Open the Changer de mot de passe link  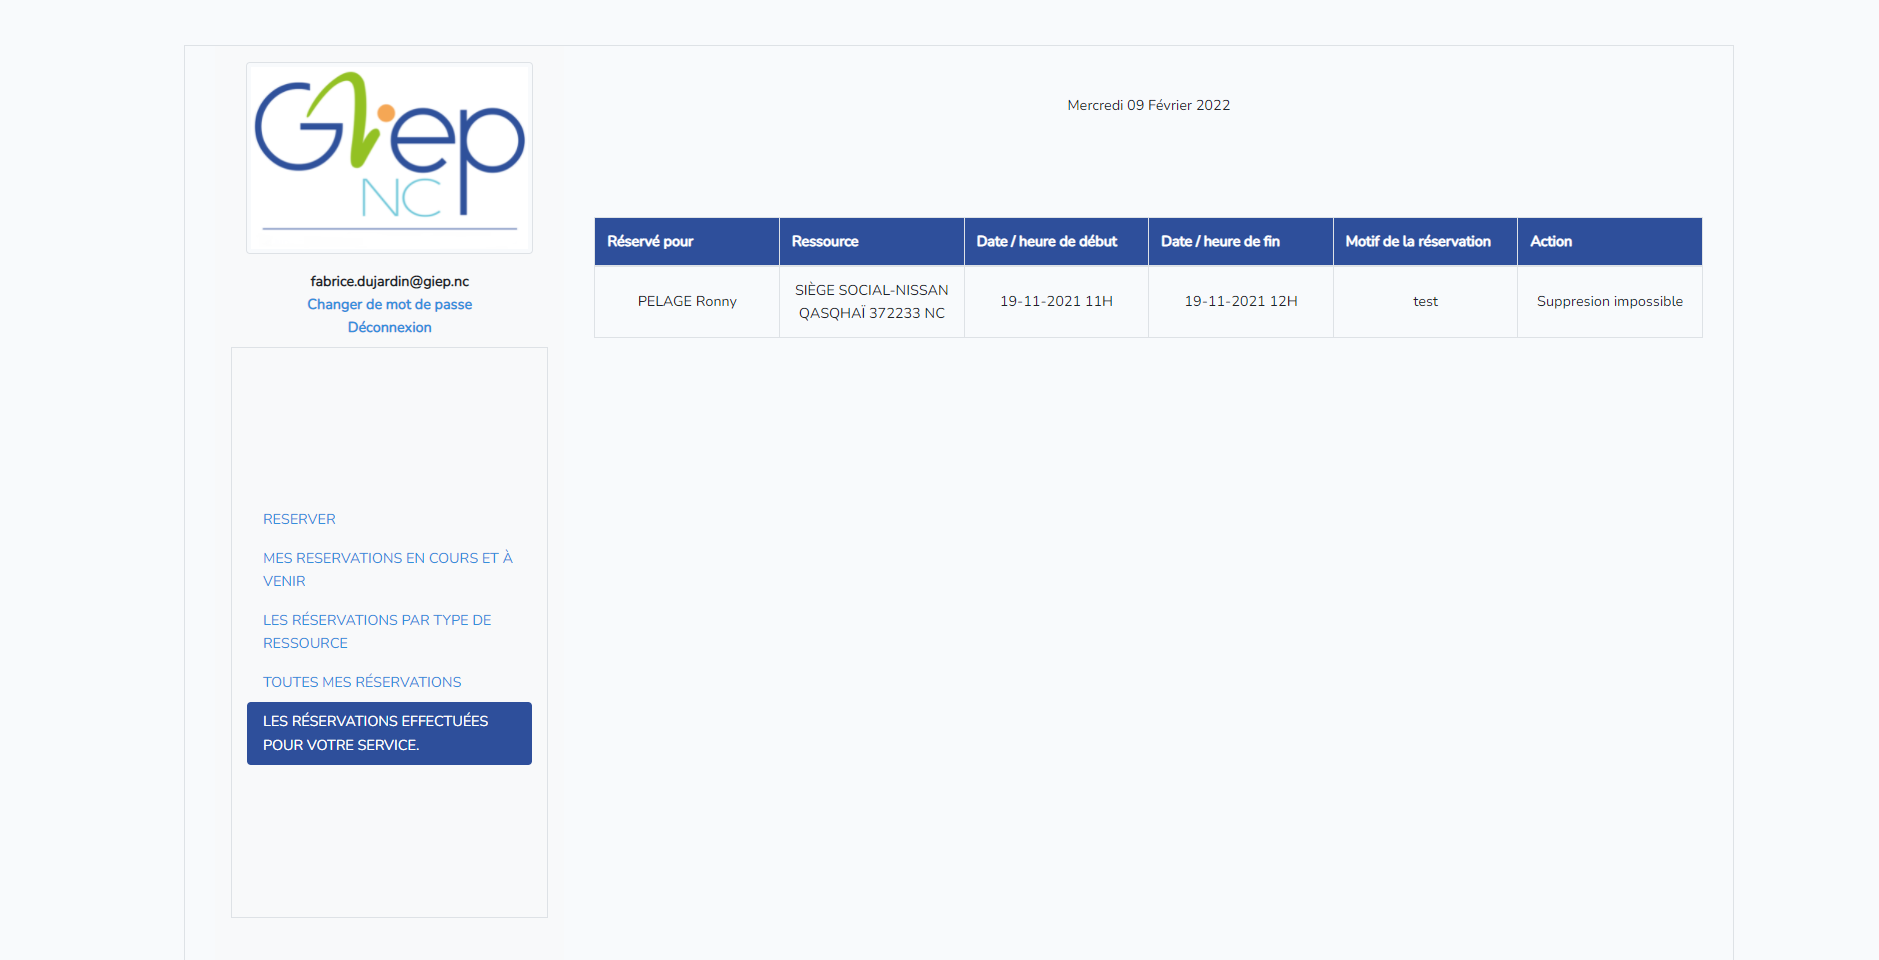pos(389,304)
